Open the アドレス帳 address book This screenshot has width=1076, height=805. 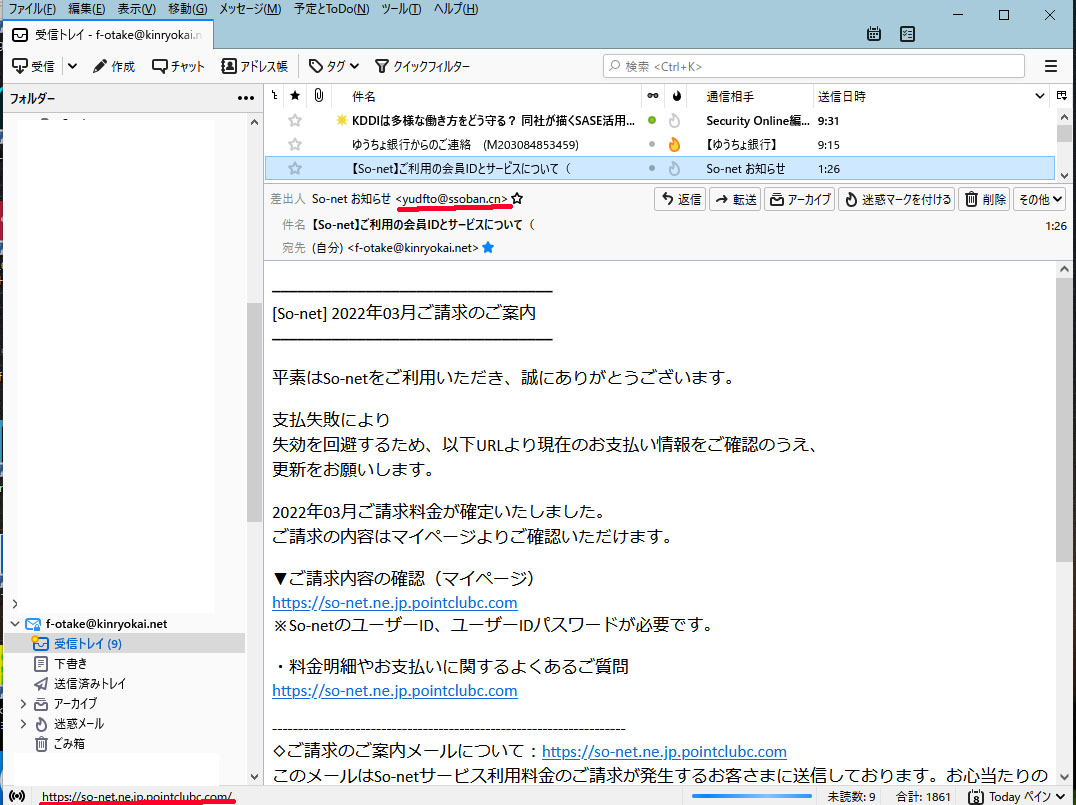point(255,66)
